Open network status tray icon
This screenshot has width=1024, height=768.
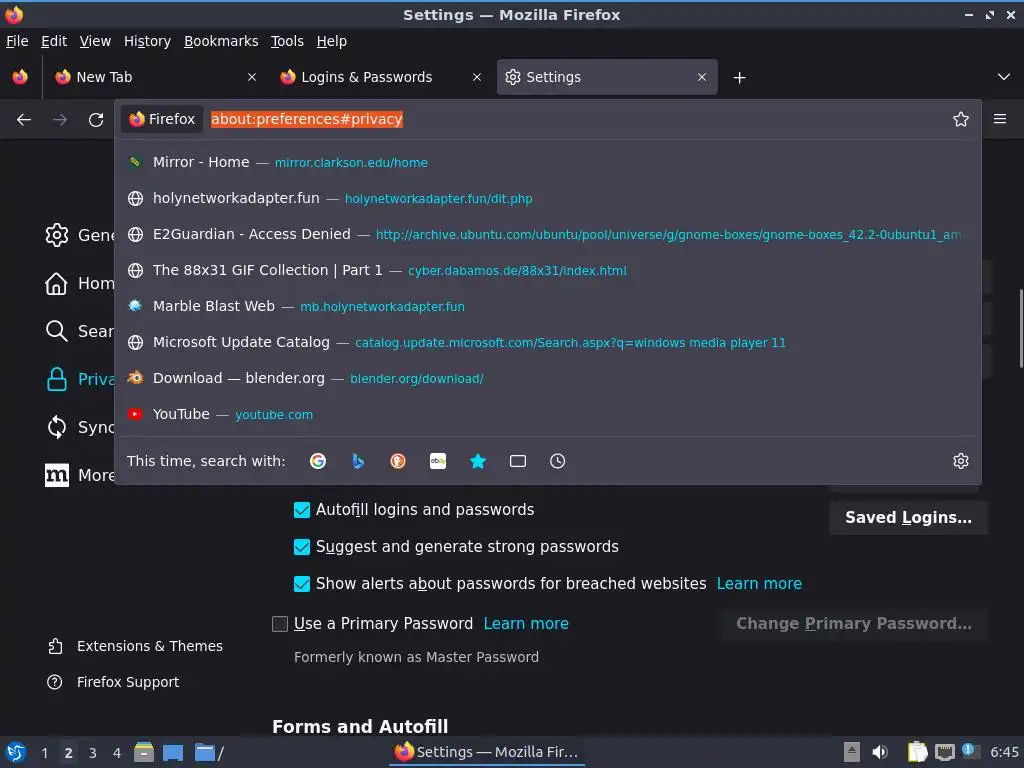click(945, 752)
